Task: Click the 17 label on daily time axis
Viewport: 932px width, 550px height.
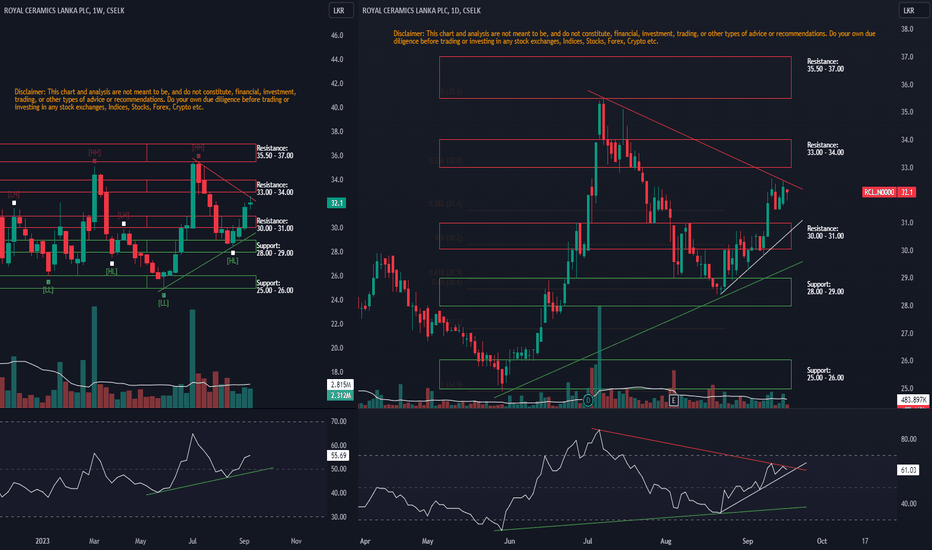Action: (x=865, y=541)
